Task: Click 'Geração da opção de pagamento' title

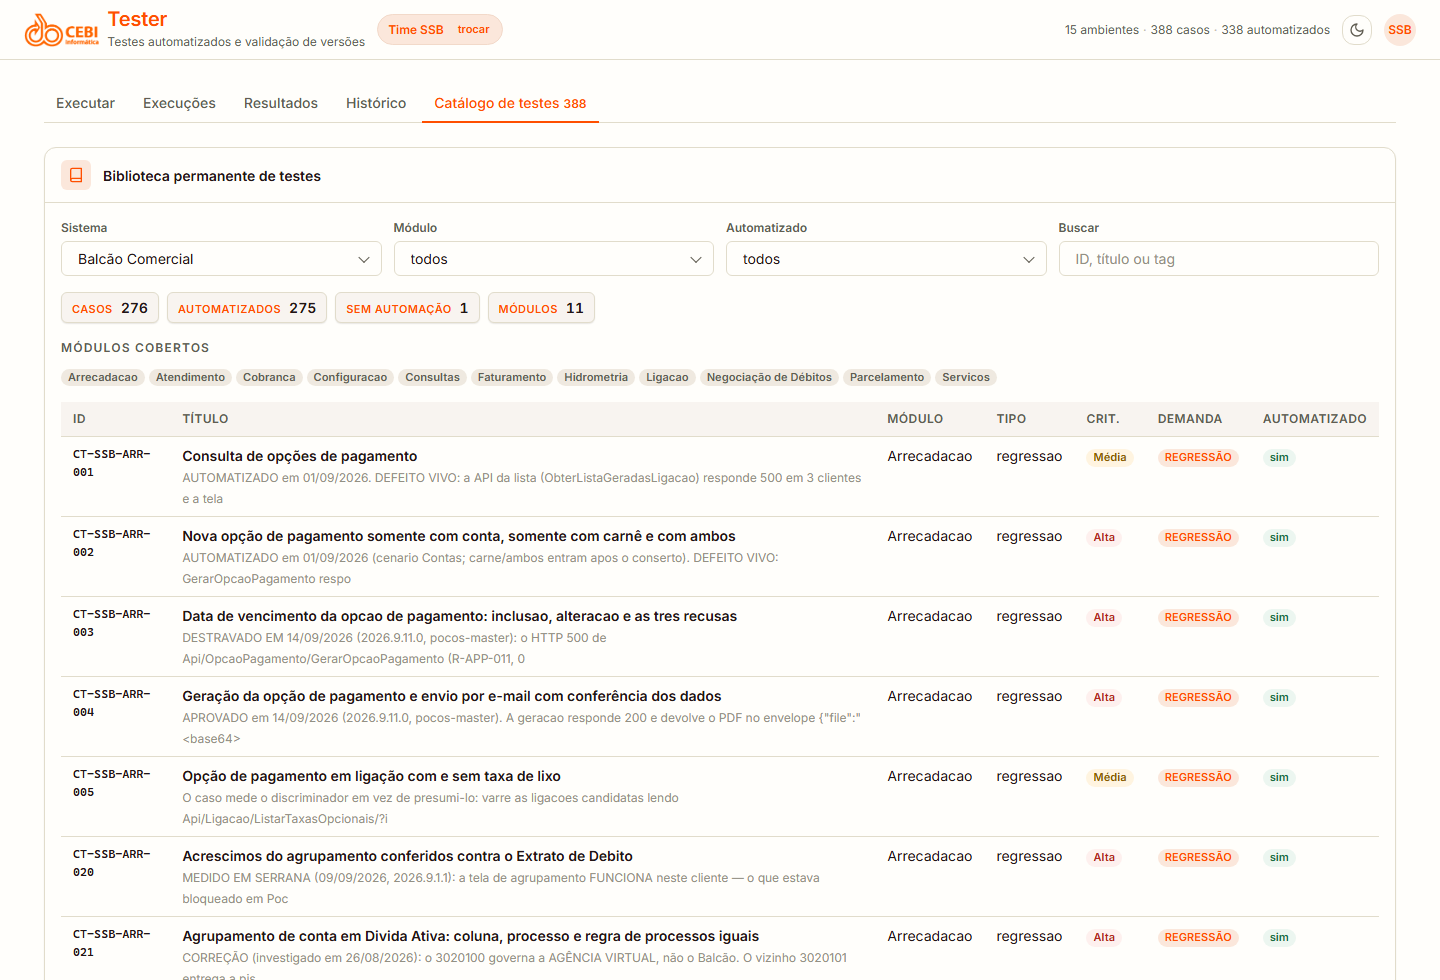Action: click(451, 696)
